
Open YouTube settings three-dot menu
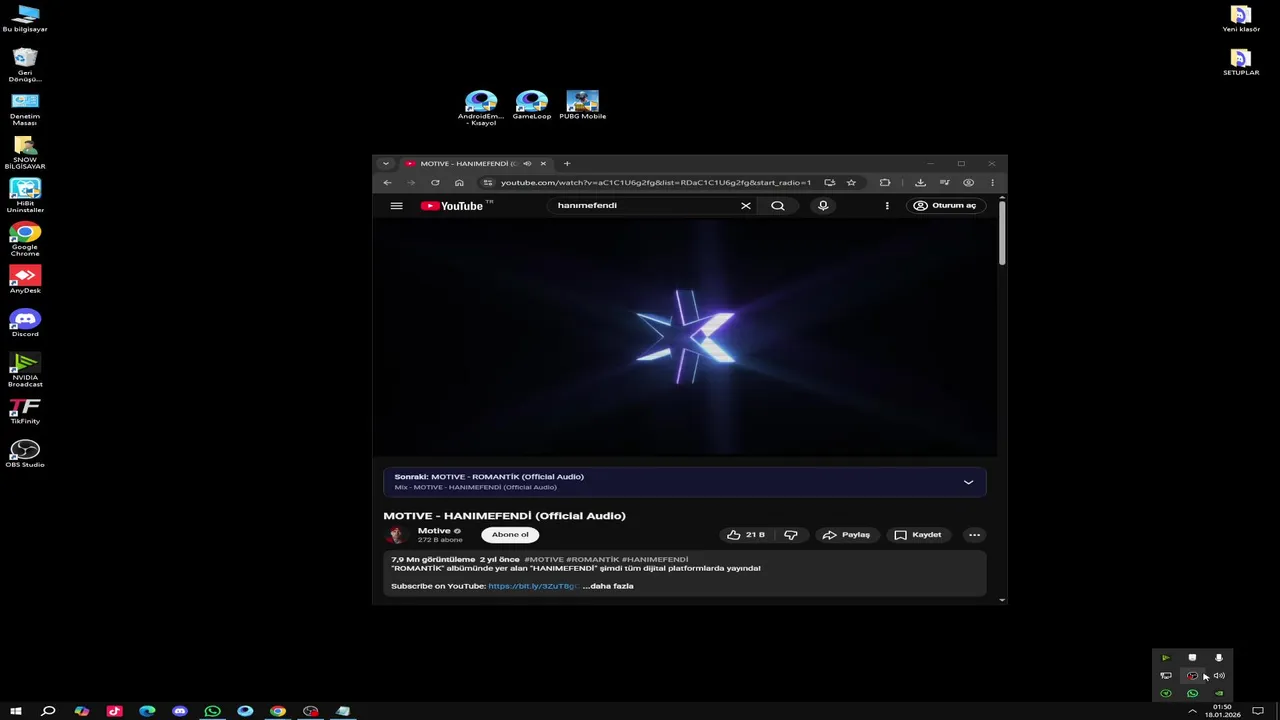coord(886,206)
